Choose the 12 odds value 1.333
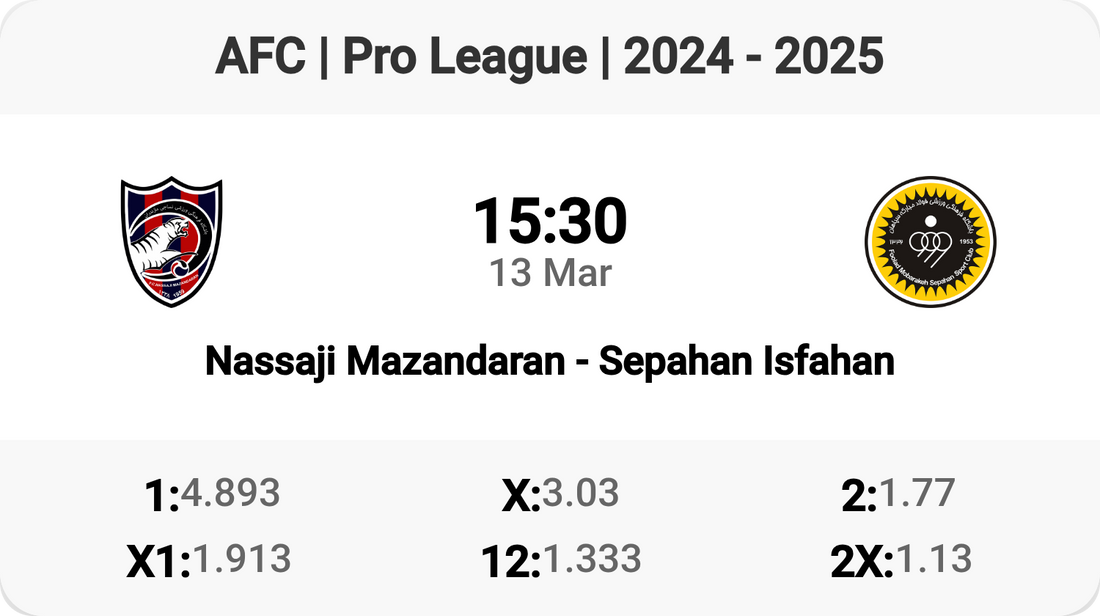The height and width of the screenshot is (616, 1100). pyautogui.click(x=590, y=560)
